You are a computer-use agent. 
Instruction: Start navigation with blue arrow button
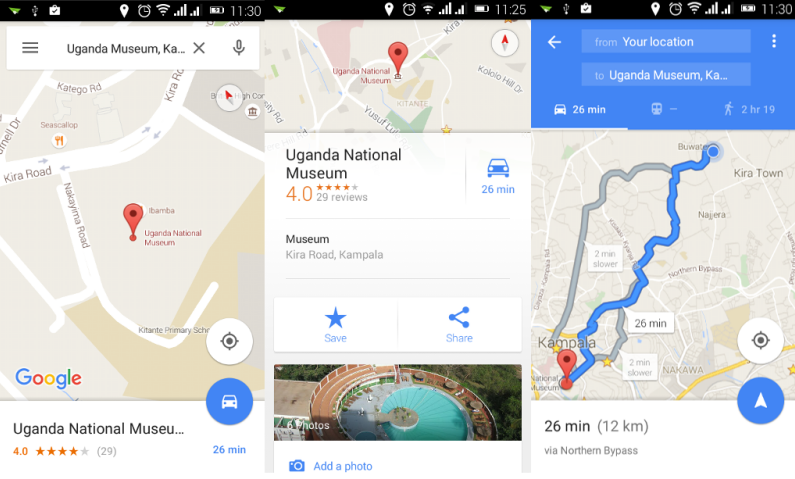coord(761,400)
